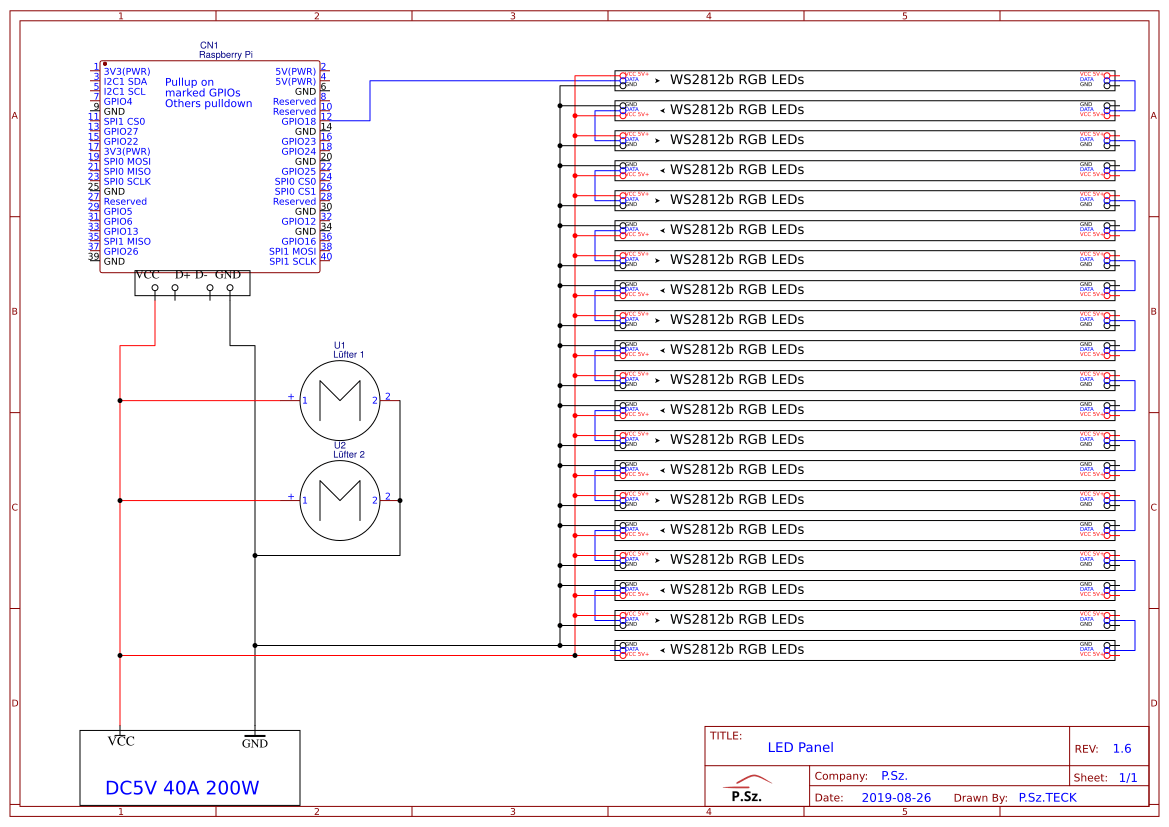Click the LED Panel title text
The width and height of the screenshot is (1169, 827).
pyautogui.click(x=801, y=747)
